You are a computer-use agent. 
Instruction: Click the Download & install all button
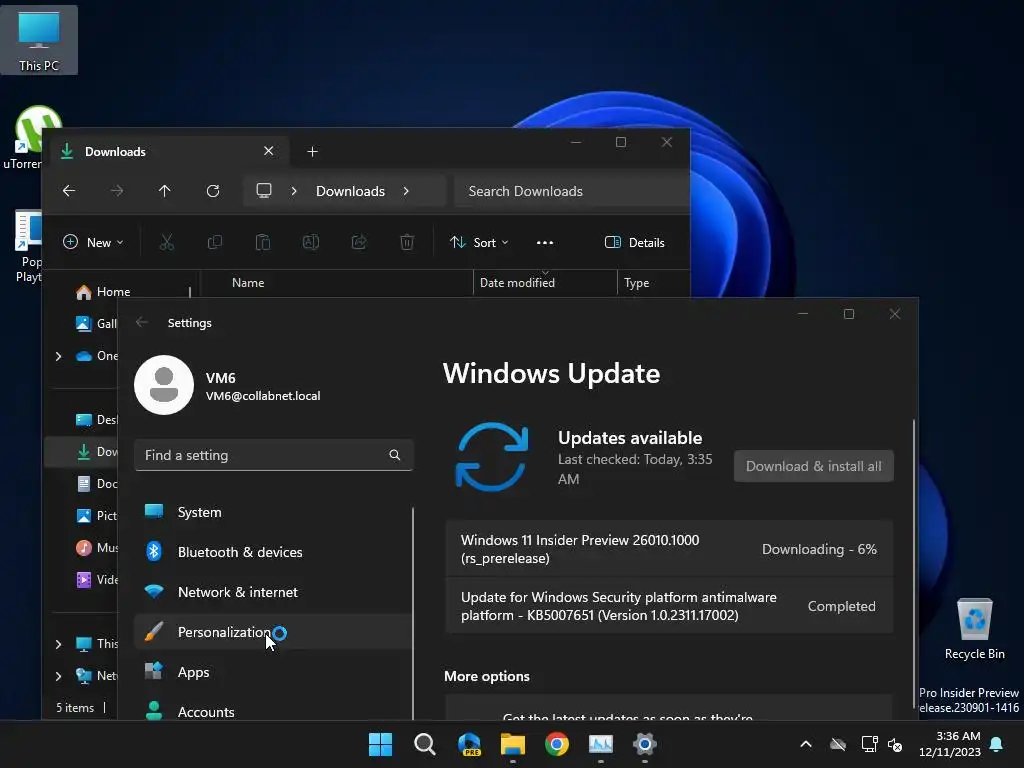coord(814,466)
